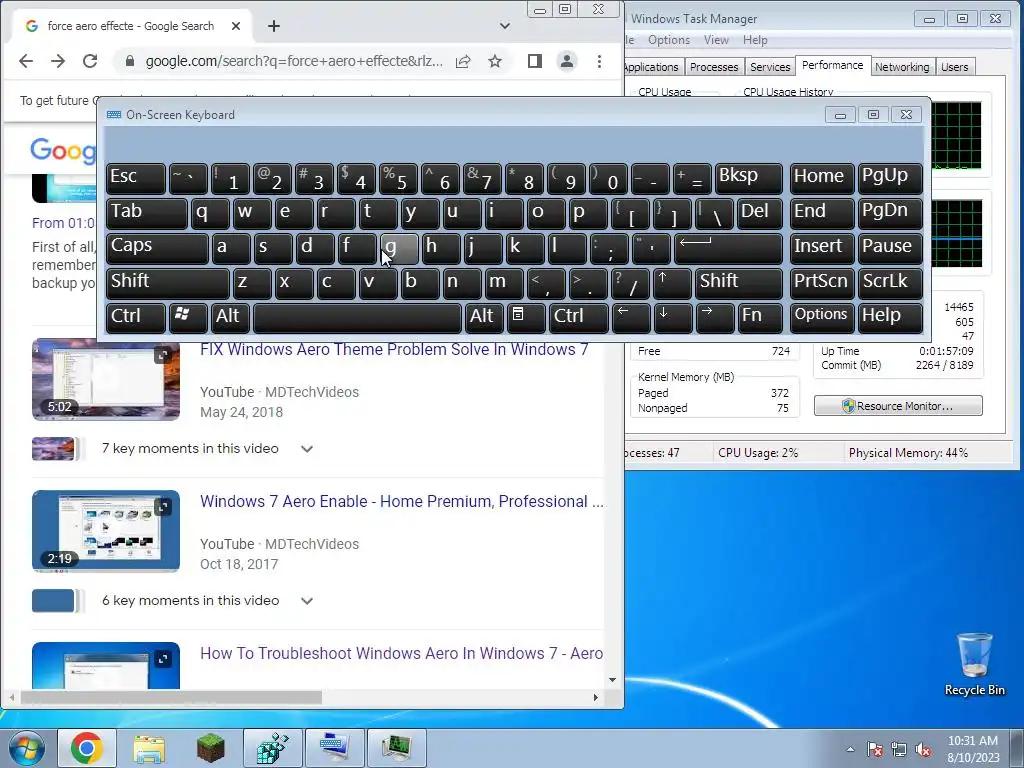Toggle Chrome side panel icon
This screenshot has height=768, width=1024.
[x=534, y=61]
